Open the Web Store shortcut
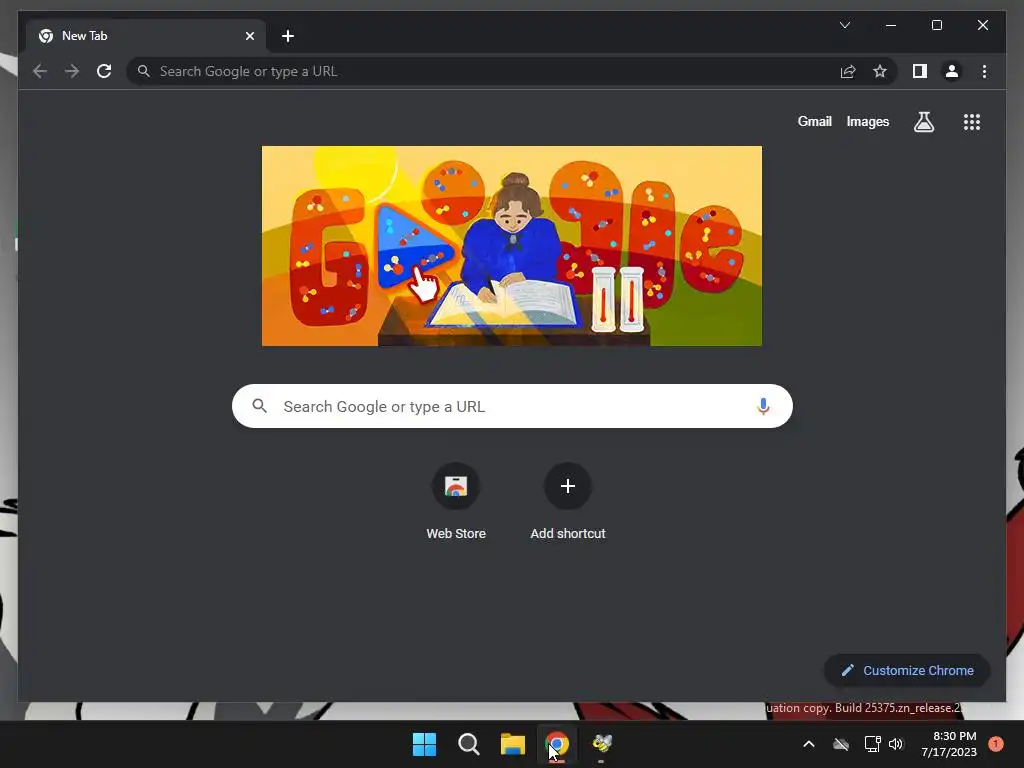The image size is (1024, 768). (456, 502)
